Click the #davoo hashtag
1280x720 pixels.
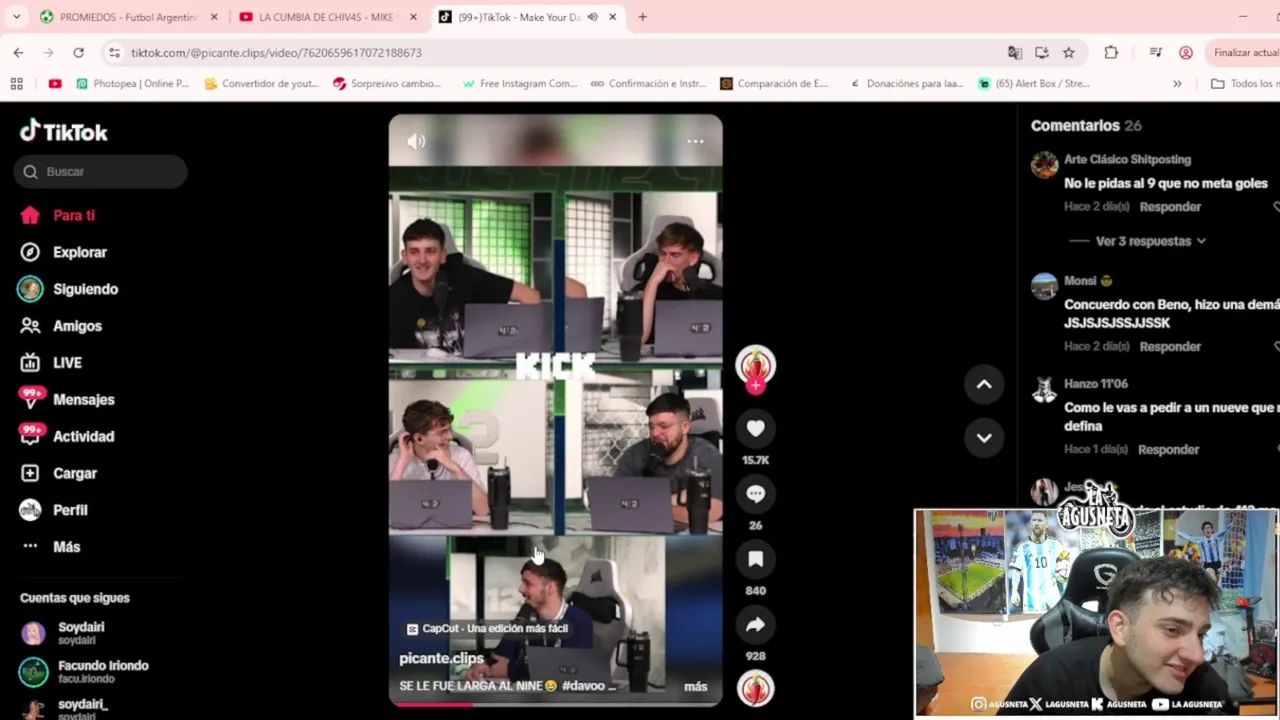pyautogui.click(x=585, y=686)
